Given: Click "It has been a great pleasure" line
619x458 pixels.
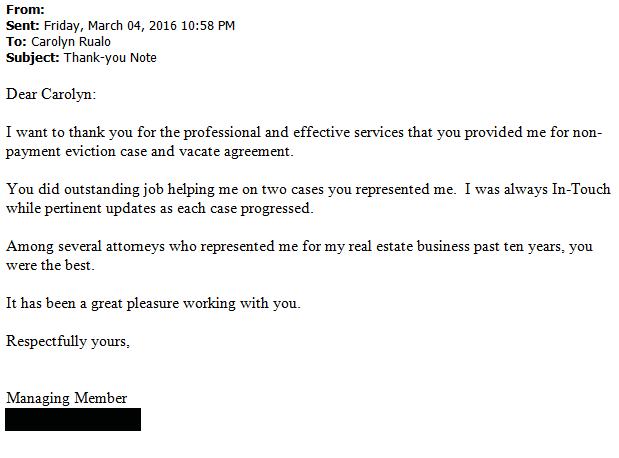Looking at the screenshot, I should click(x=153, y=303).
